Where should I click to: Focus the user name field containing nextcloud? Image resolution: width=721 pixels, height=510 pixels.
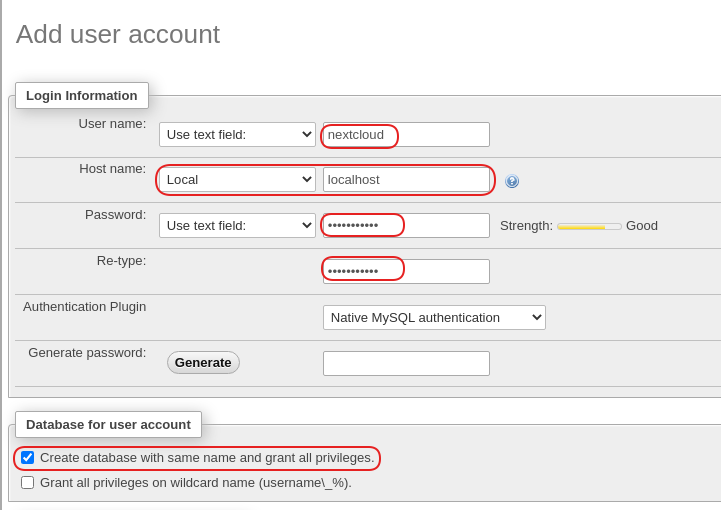[406, 135]
